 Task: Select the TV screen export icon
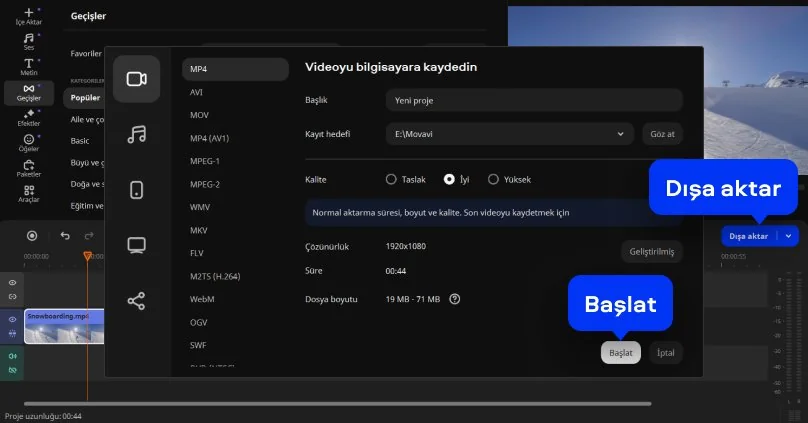point(137,245)
